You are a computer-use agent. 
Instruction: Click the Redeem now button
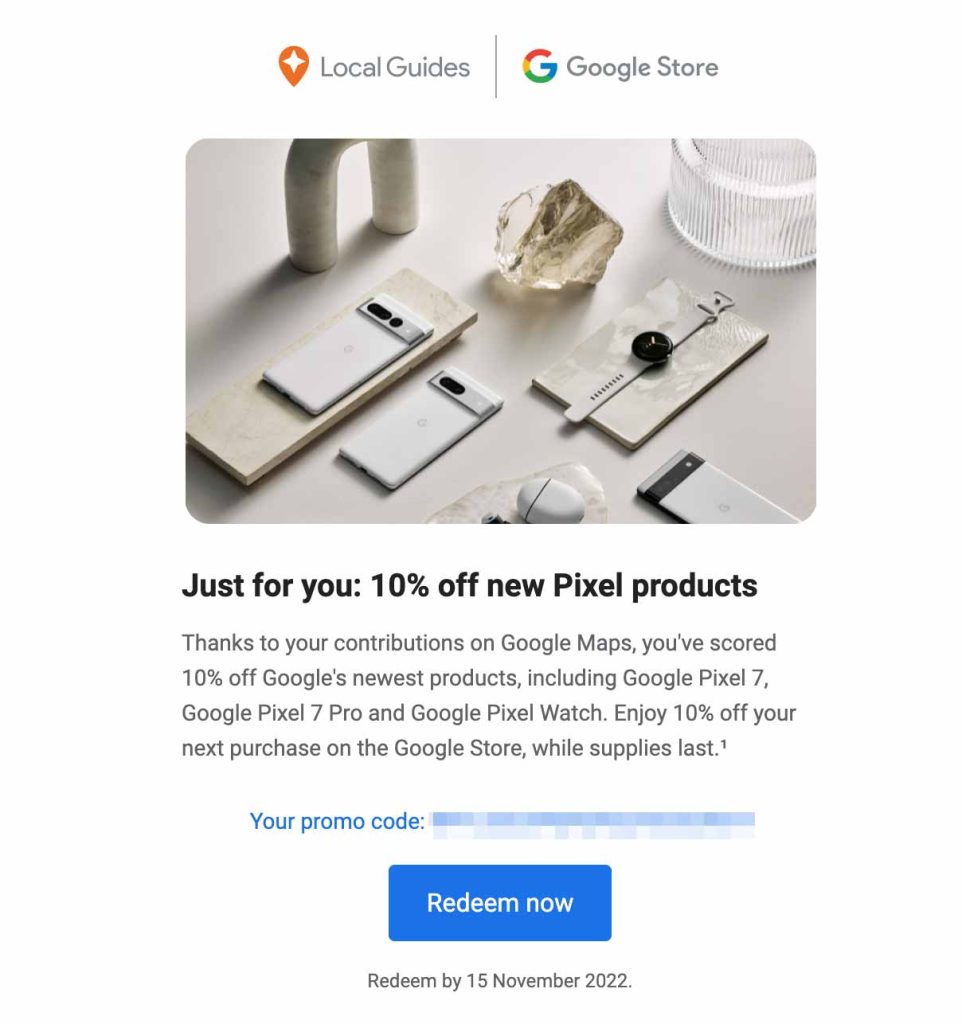pyautogui.click(x=500, y=903)
